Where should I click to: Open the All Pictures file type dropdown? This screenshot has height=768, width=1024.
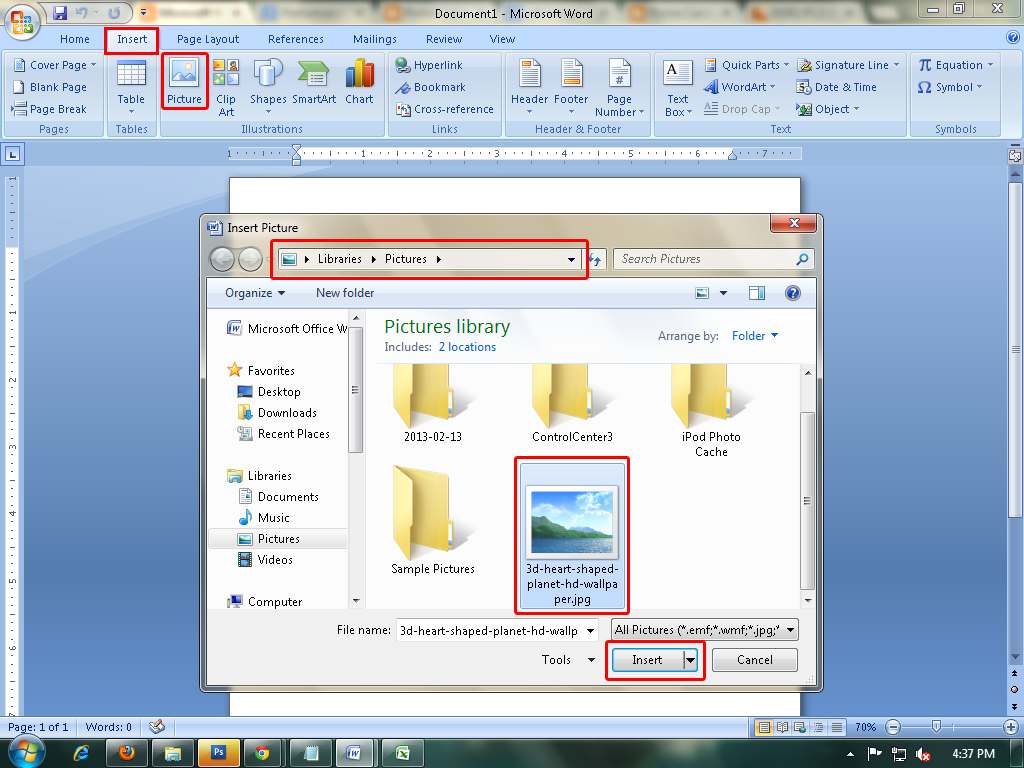click(x=700, y=630)
